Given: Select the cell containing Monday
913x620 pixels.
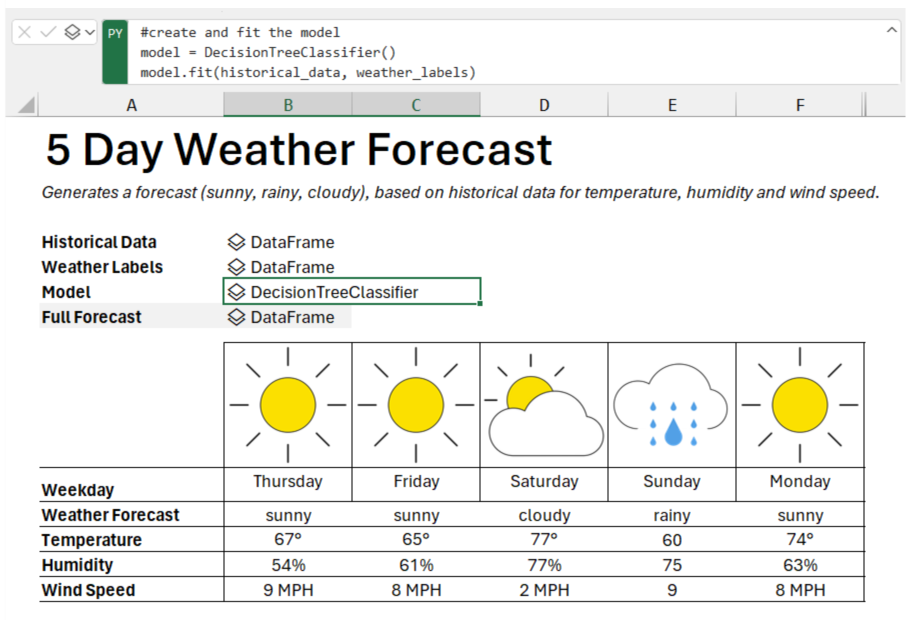Looking at the screenshot, I should pos(799,482).
